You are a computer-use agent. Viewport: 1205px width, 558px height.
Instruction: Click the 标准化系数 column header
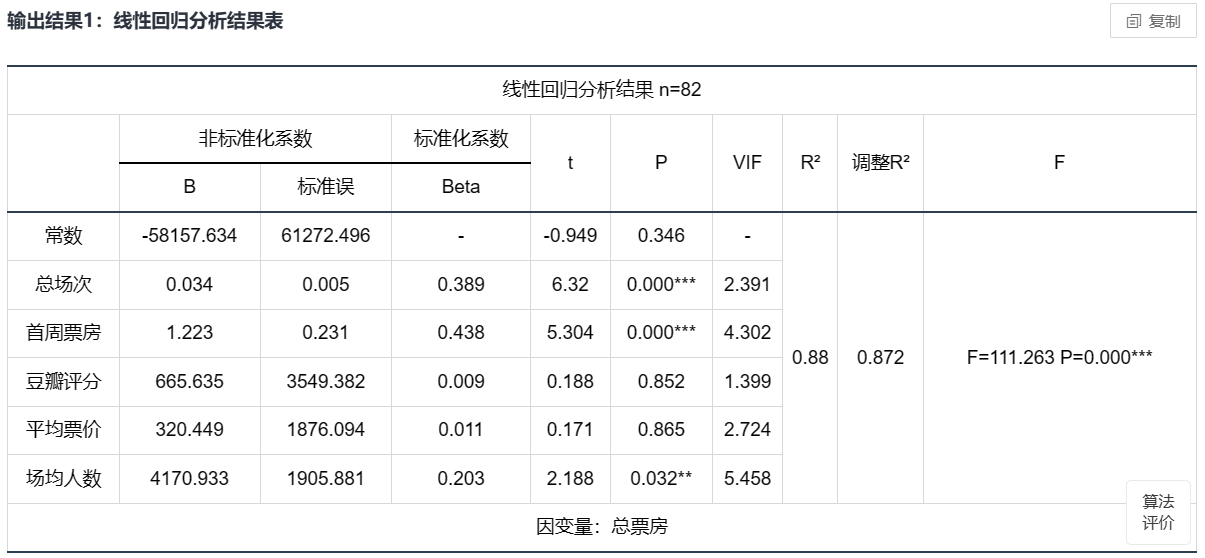(461, 139)
